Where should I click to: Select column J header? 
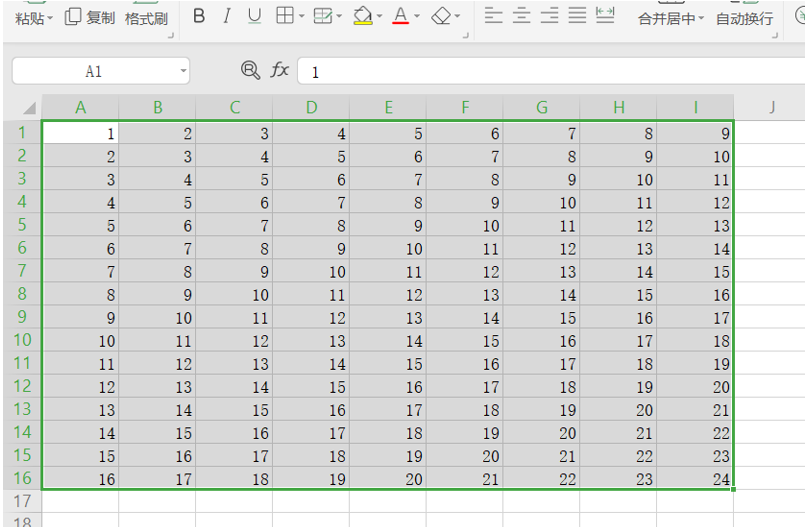click(x=770, y=107)
